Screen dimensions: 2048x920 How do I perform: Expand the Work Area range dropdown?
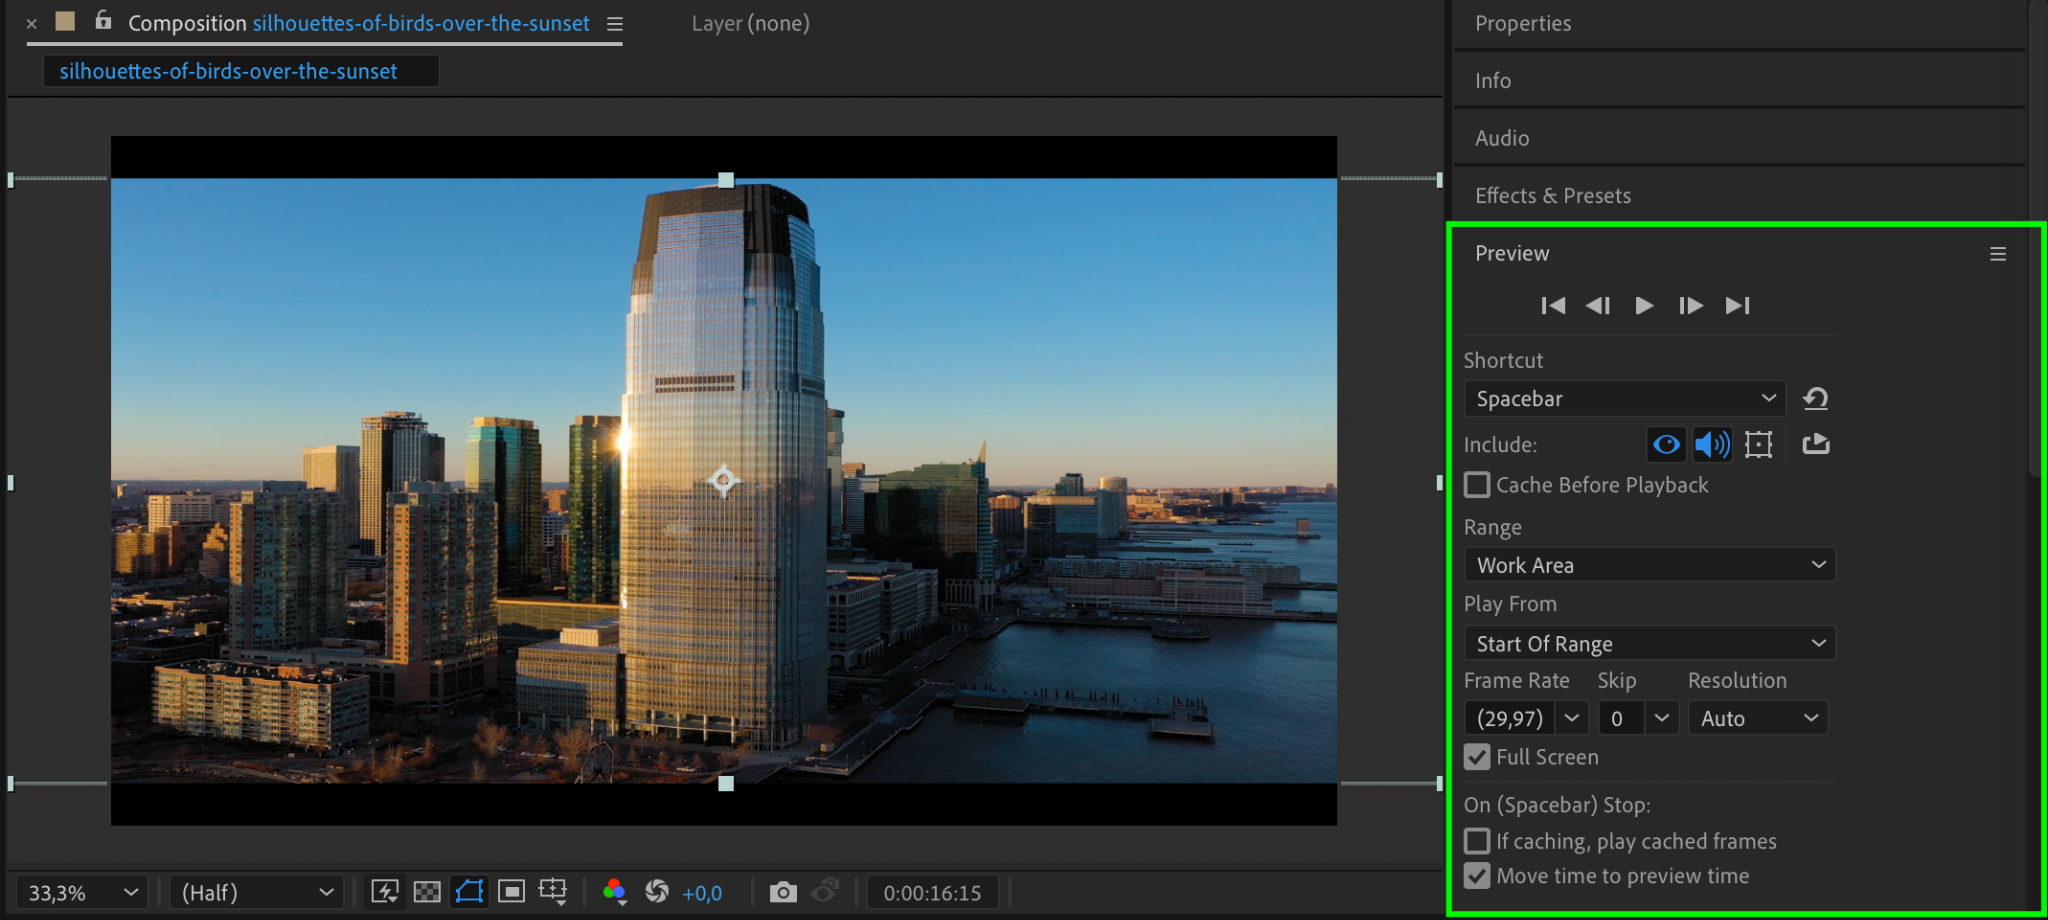(x=1649, y=565)
